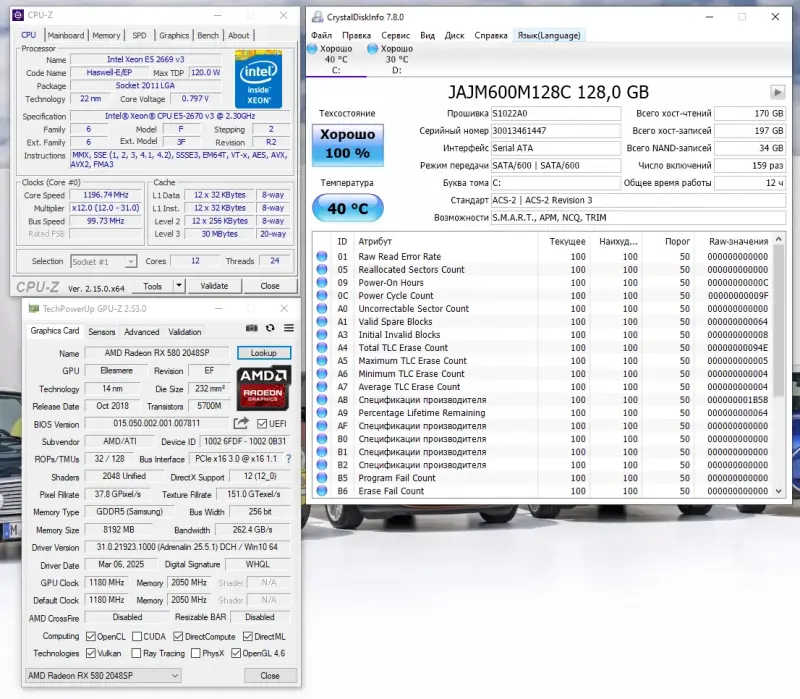Screen dimensions: 800x699
Task: Open the Сервис menu in CrystalDiskInfo
Action: click(395, 35)
